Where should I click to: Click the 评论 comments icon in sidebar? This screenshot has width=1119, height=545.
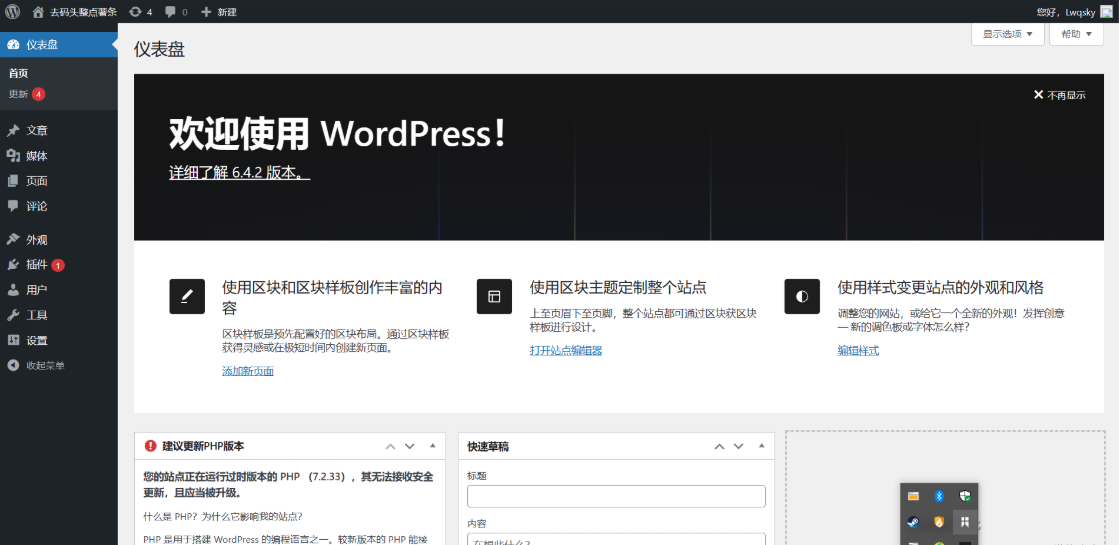[13, 205]
